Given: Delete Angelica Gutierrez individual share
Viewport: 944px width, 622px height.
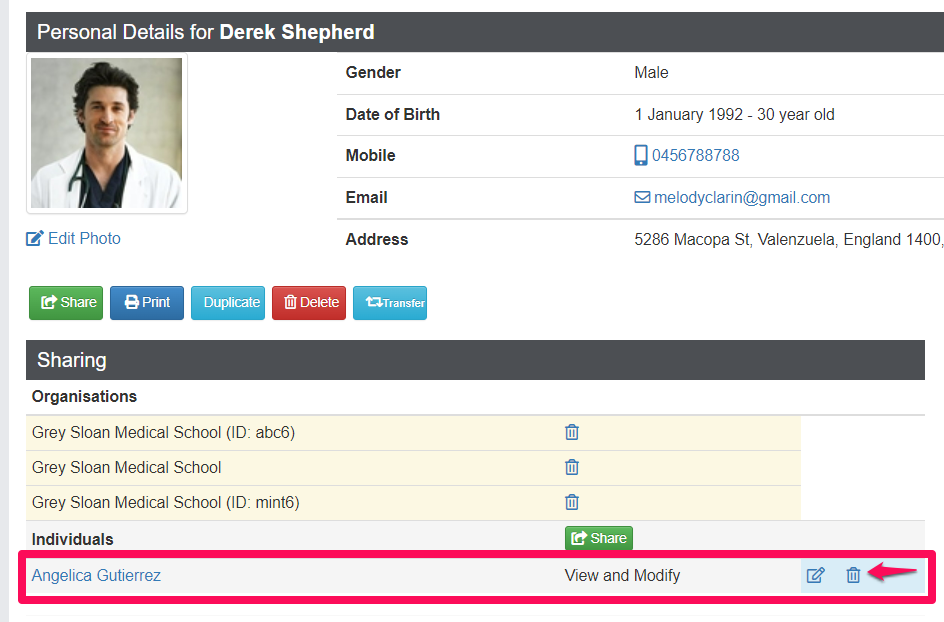Looking at the screenshot, I should [853, 575].
